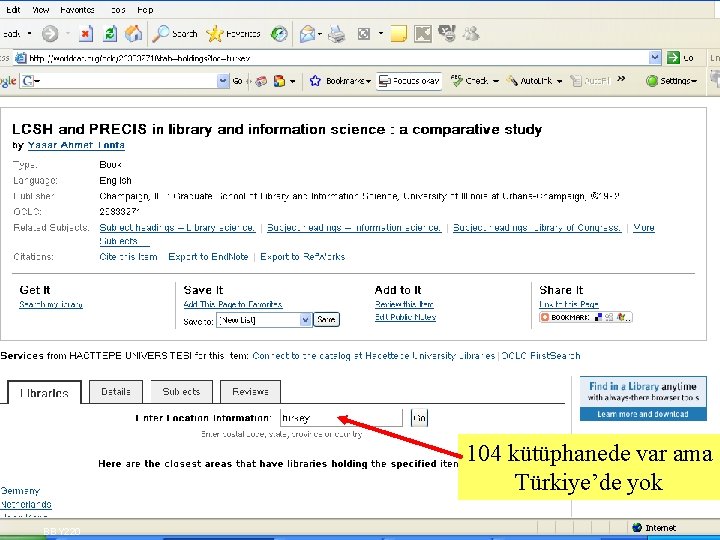Screen dimensions: 720x540
Task: Open the Media toolbar dropdown arrow
Action: pos(380,34)
